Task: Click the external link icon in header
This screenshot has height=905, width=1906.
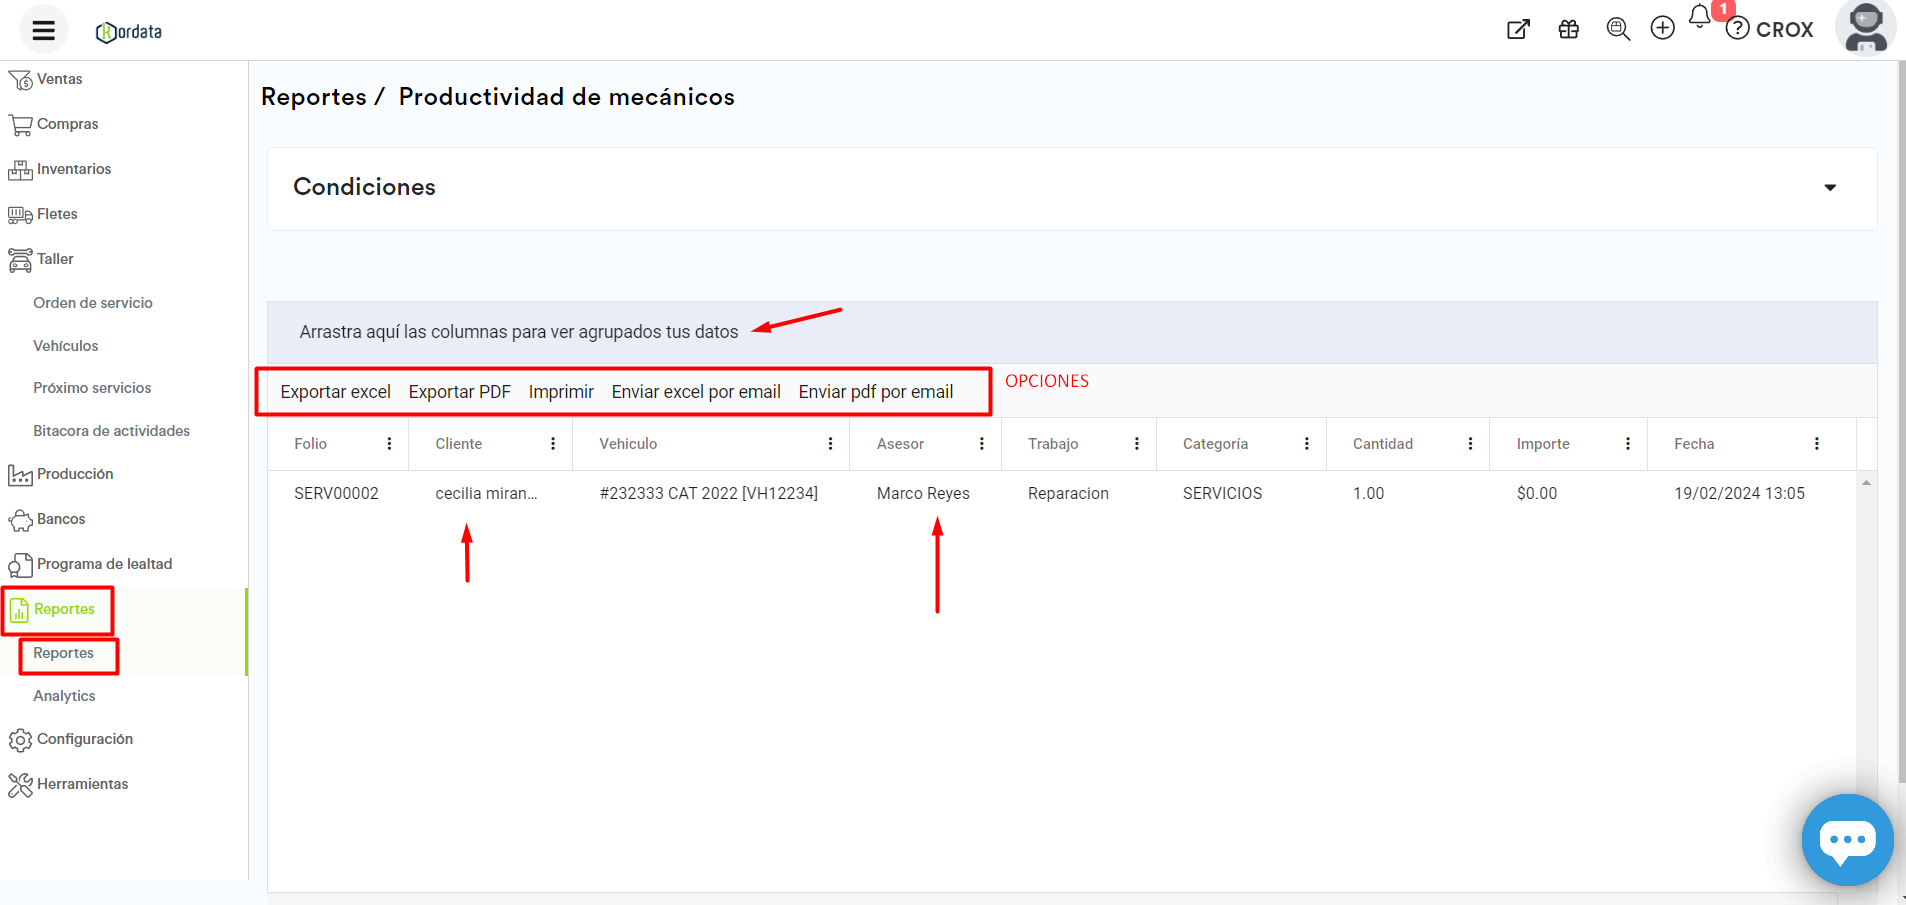Action: (x=1518, y=29)
